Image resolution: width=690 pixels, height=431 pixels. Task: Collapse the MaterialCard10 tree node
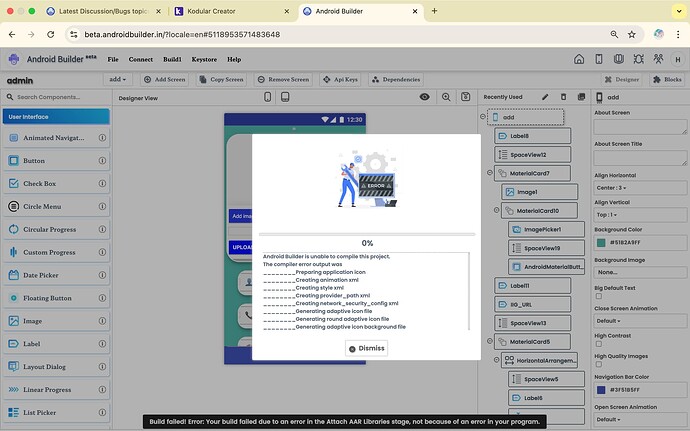click(x=496, y=210)
